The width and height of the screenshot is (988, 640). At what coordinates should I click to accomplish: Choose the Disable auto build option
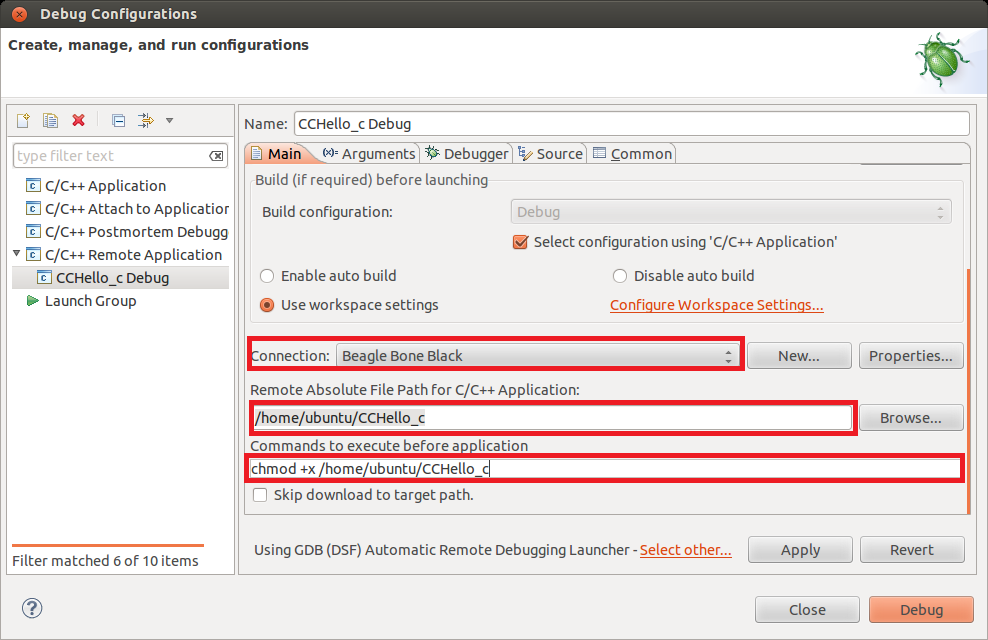click(x=620, y=276)
